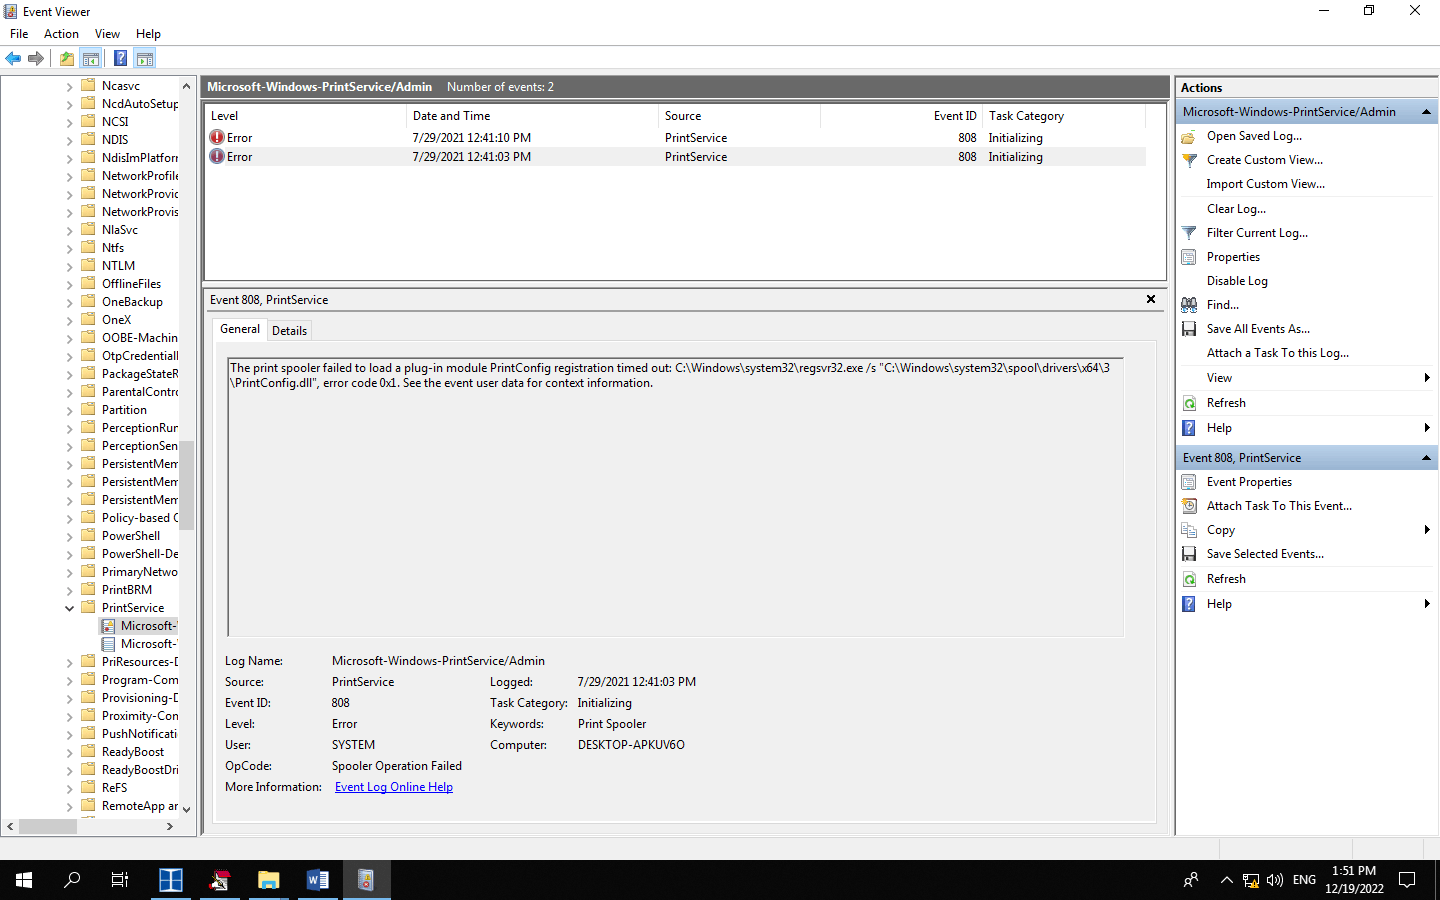Collapse the PrintService tree folder
The width and height of the screenshot is (1440, 900).
69,608
